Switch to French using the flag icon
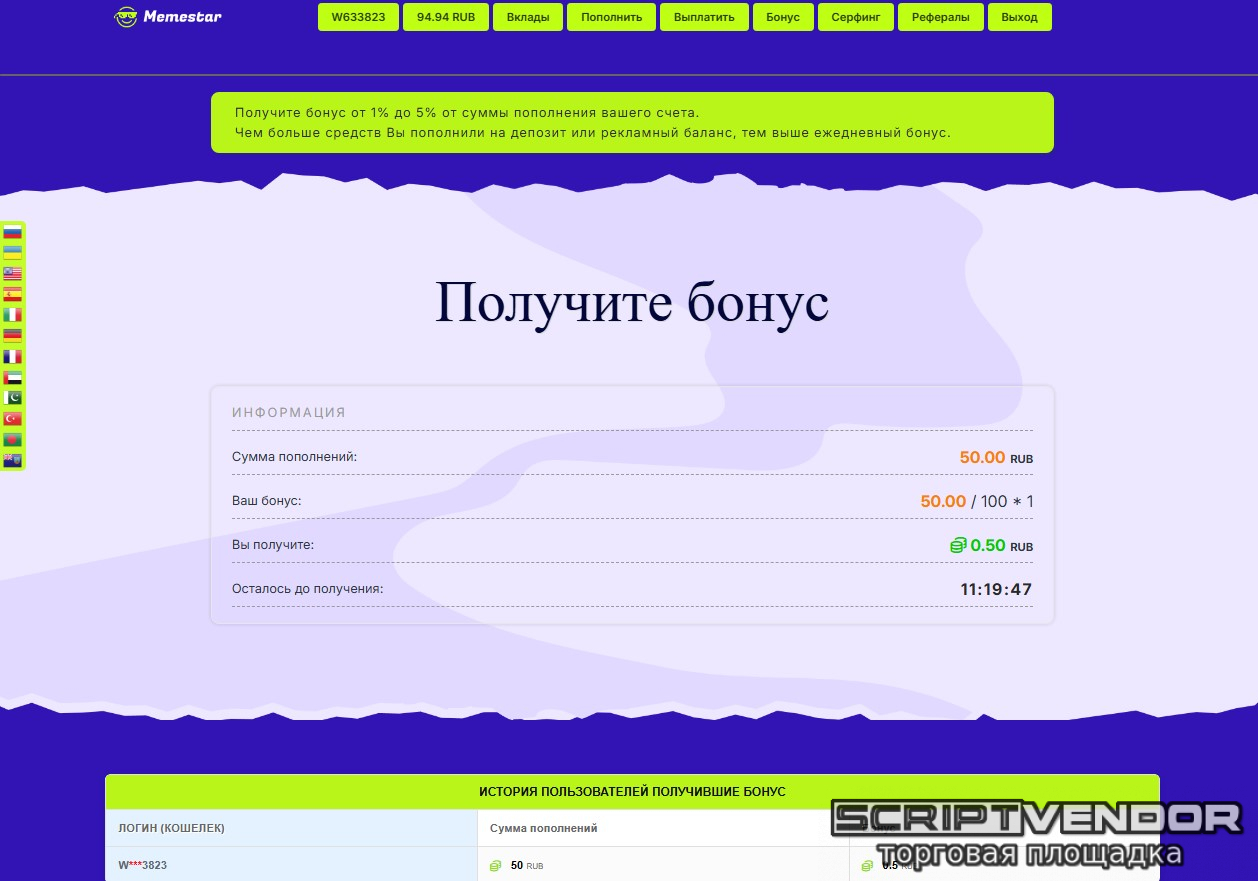1258x881 pixels. (12, 357)
